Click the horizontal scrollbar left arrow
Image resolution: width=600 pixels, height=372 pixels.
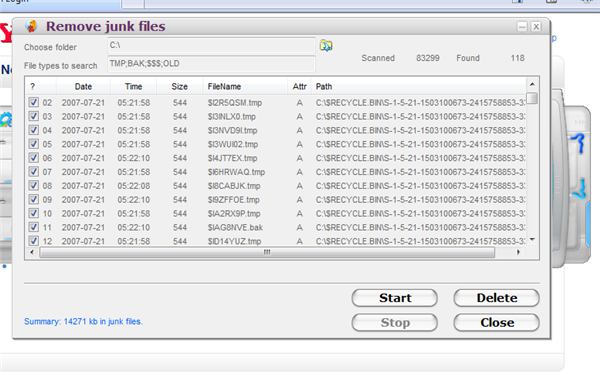[x=32, y=252]
